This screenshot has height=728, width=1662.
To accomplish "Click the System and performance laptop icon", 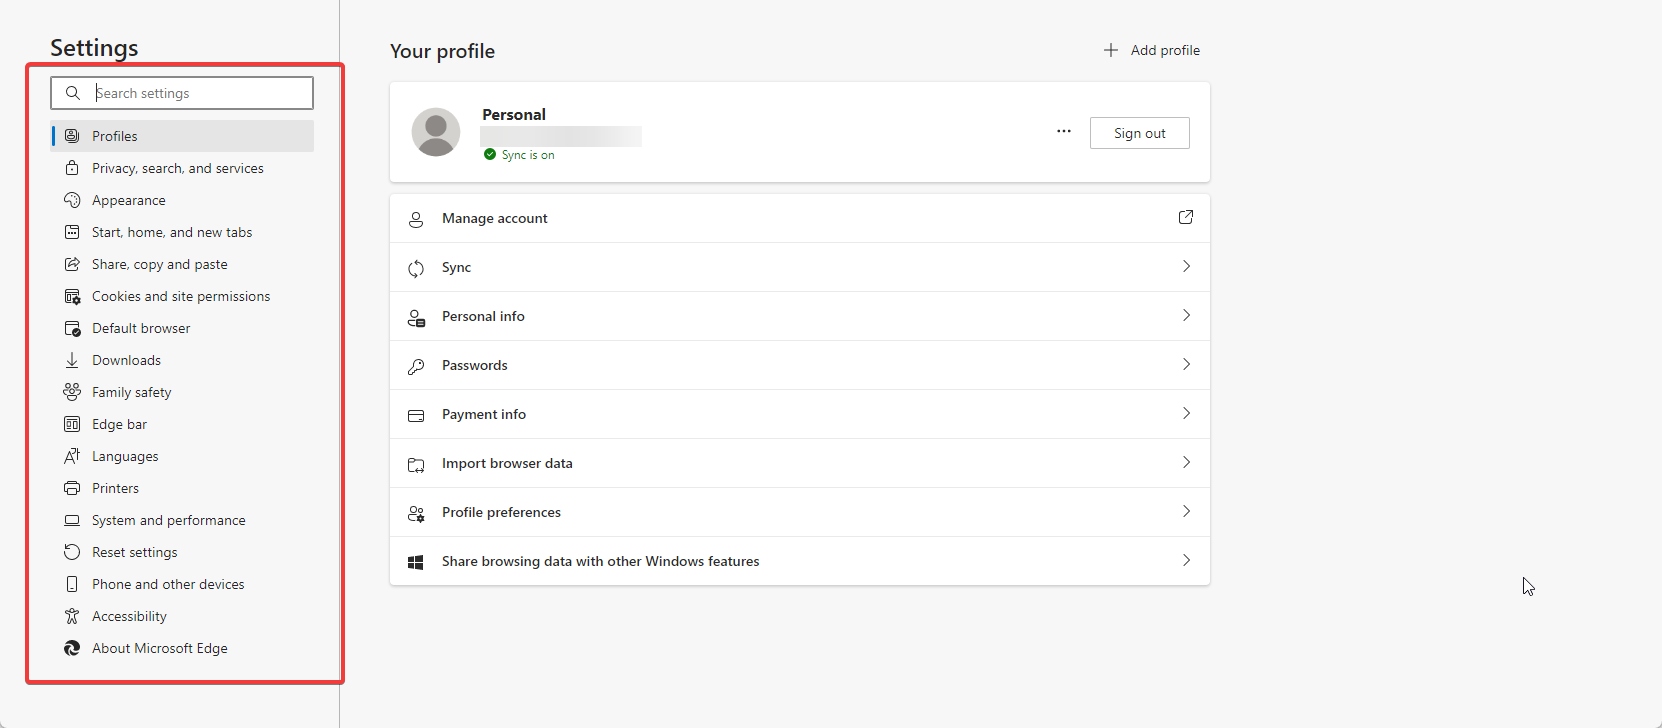I will click(x=72, y=520).
